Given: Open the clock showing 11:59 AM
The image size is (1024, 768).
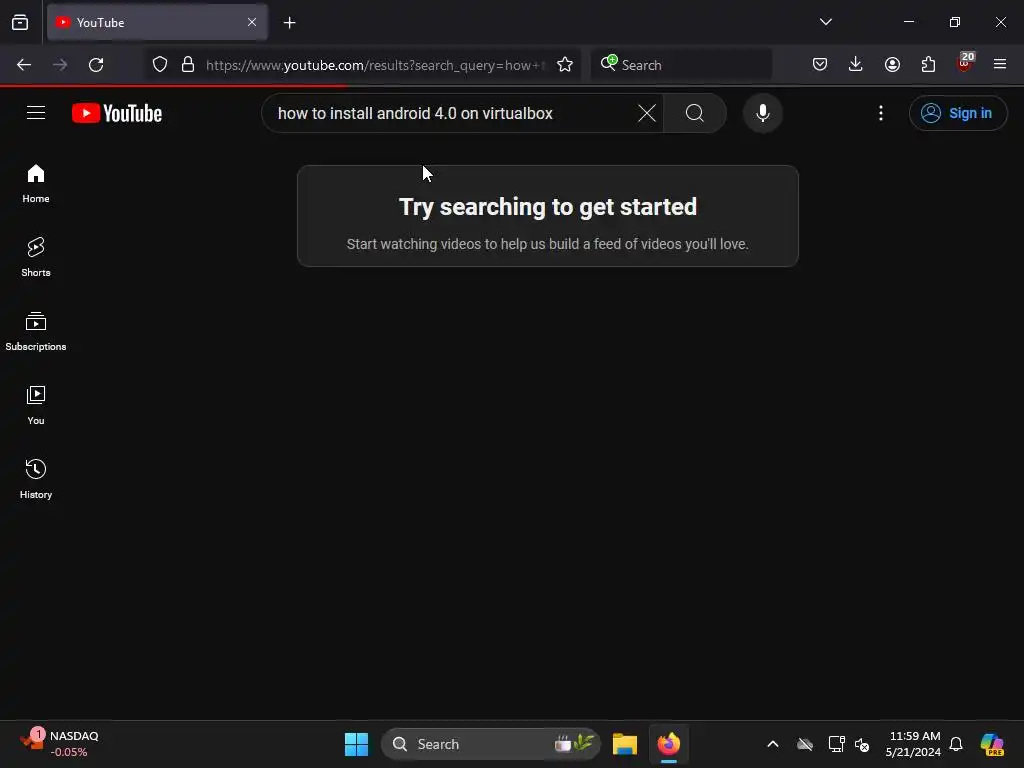Looking at the screenshot, I should [x=913, y=744].
